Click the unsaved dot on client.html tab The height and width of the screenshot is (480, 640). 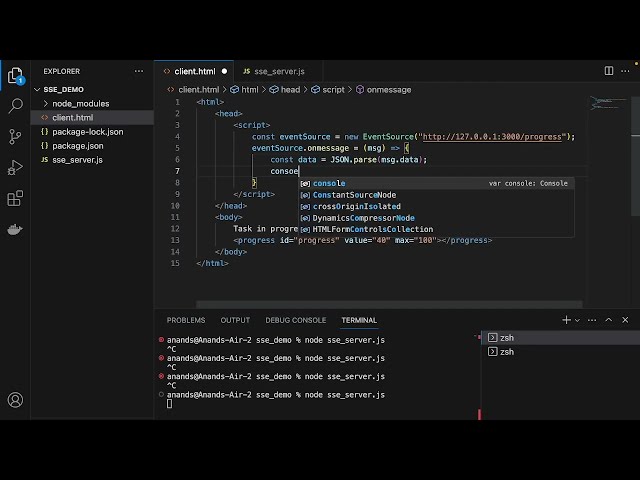224,71
